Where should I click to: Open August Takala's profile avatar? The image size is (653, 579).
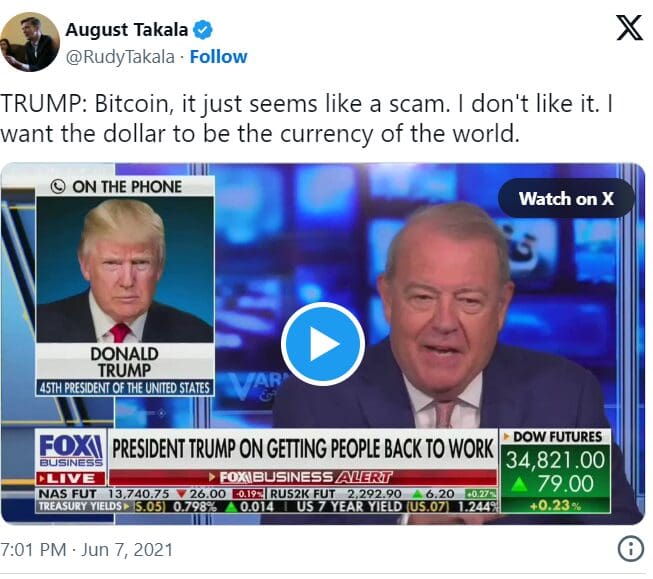tap(30, 42)
